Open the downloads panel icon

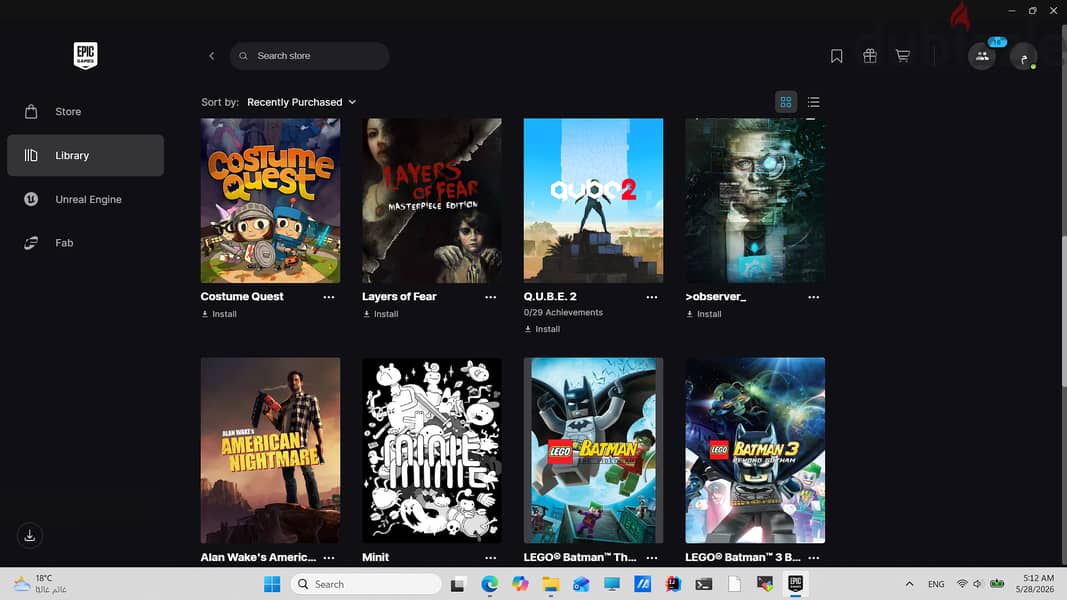pos(30,535)
